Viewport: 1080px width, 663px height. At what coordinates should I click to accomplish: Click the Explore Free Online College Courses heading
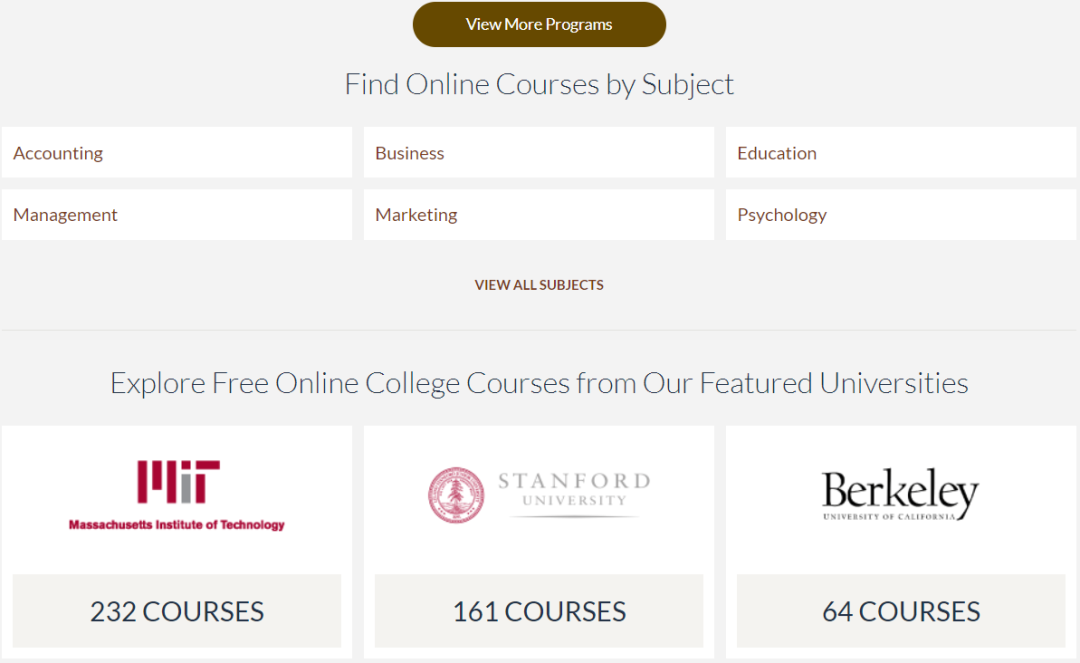(539, 383)
